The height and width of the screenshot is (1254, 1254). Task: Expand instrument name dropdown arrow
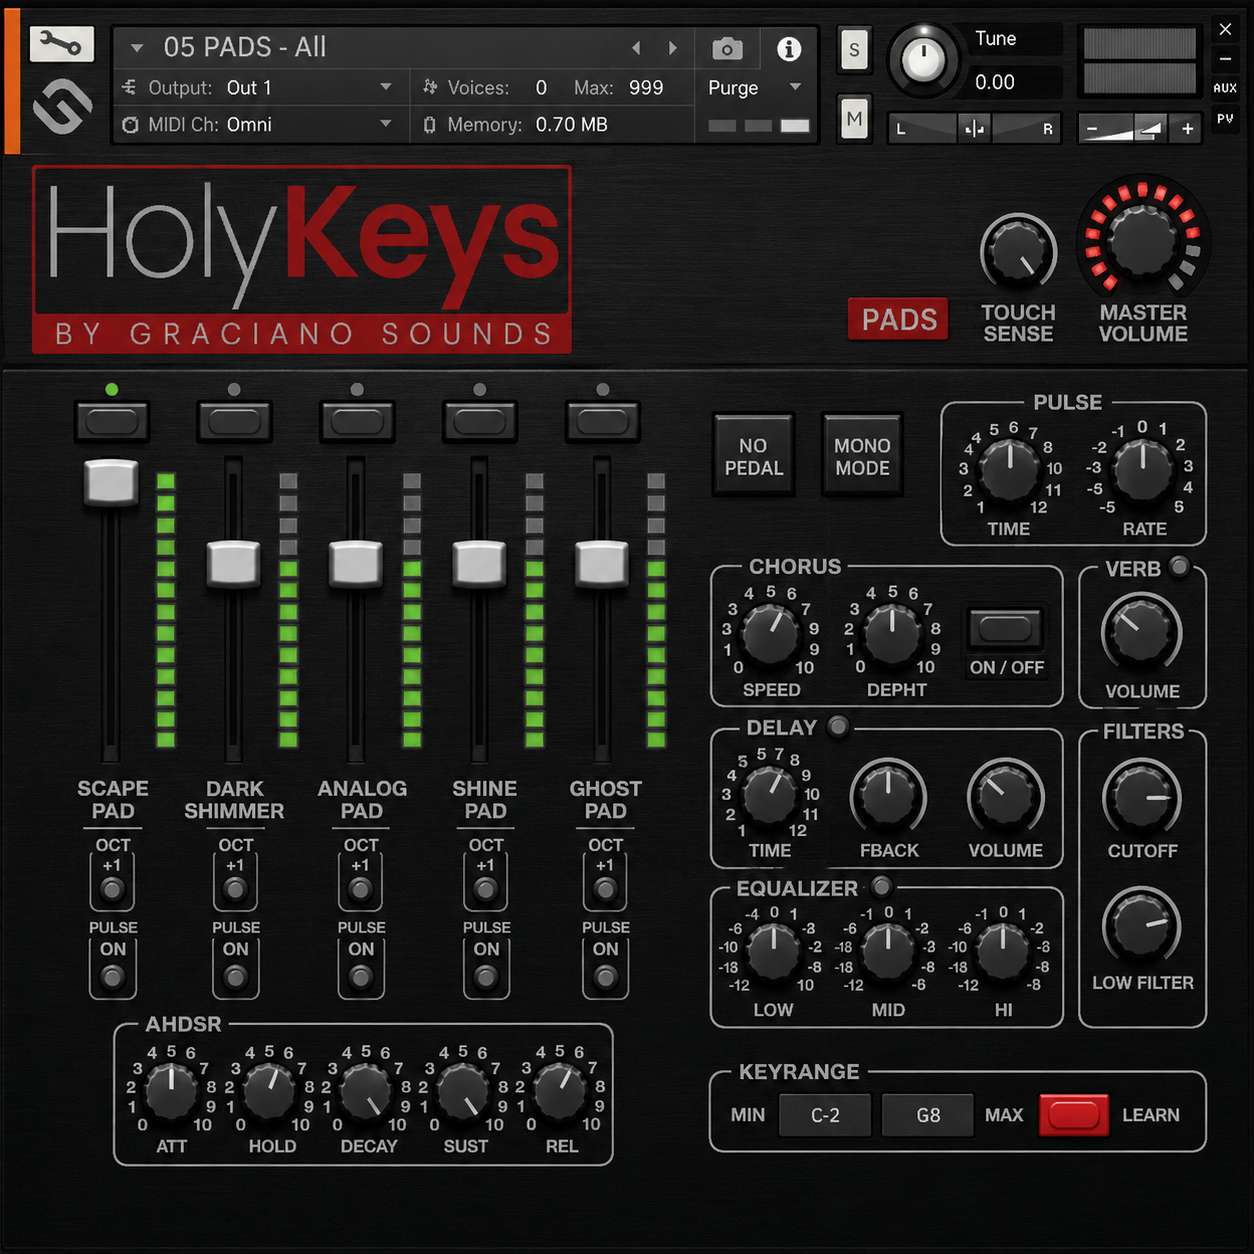click(137, 48)
